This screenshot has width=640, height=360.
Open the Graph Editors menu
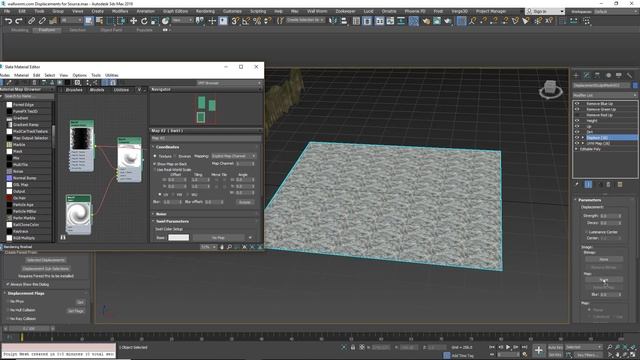176,11
